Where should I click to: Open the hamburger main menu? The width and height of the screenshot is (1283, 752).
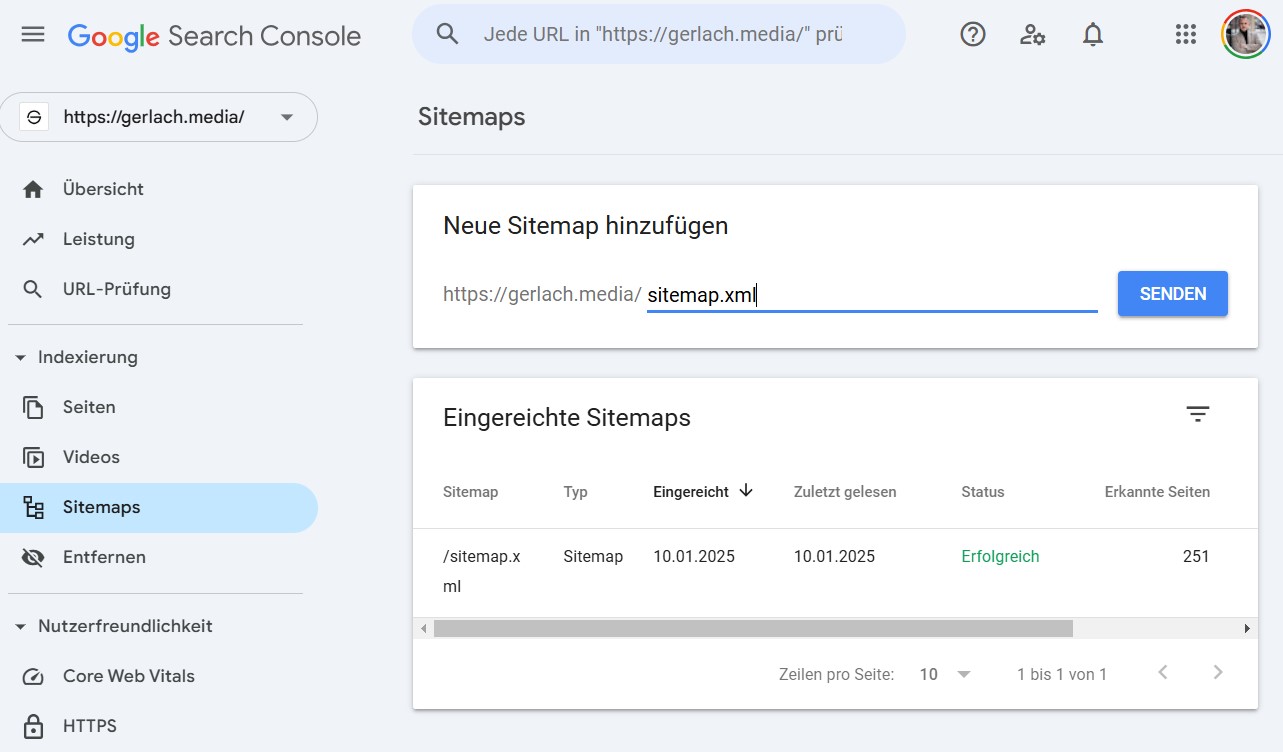coord(33,35)
